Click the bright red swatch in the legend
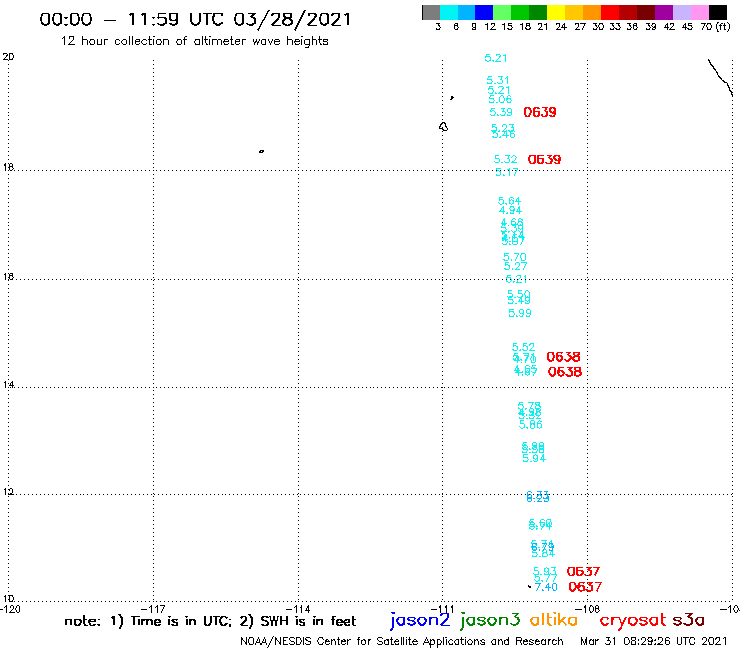Viewport: 740px width, 650px height. [610, 12]
